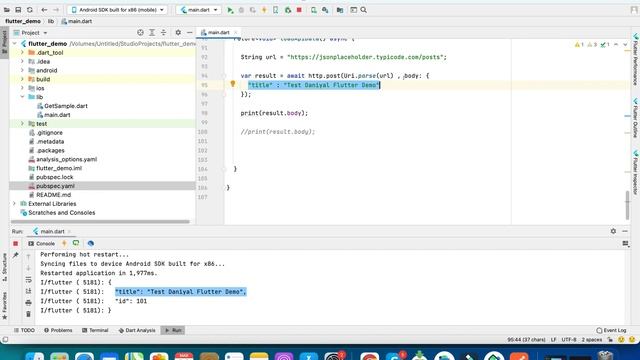The image size is (640, 360).
Task: Expand the test folder
Action: click(22, 123)
